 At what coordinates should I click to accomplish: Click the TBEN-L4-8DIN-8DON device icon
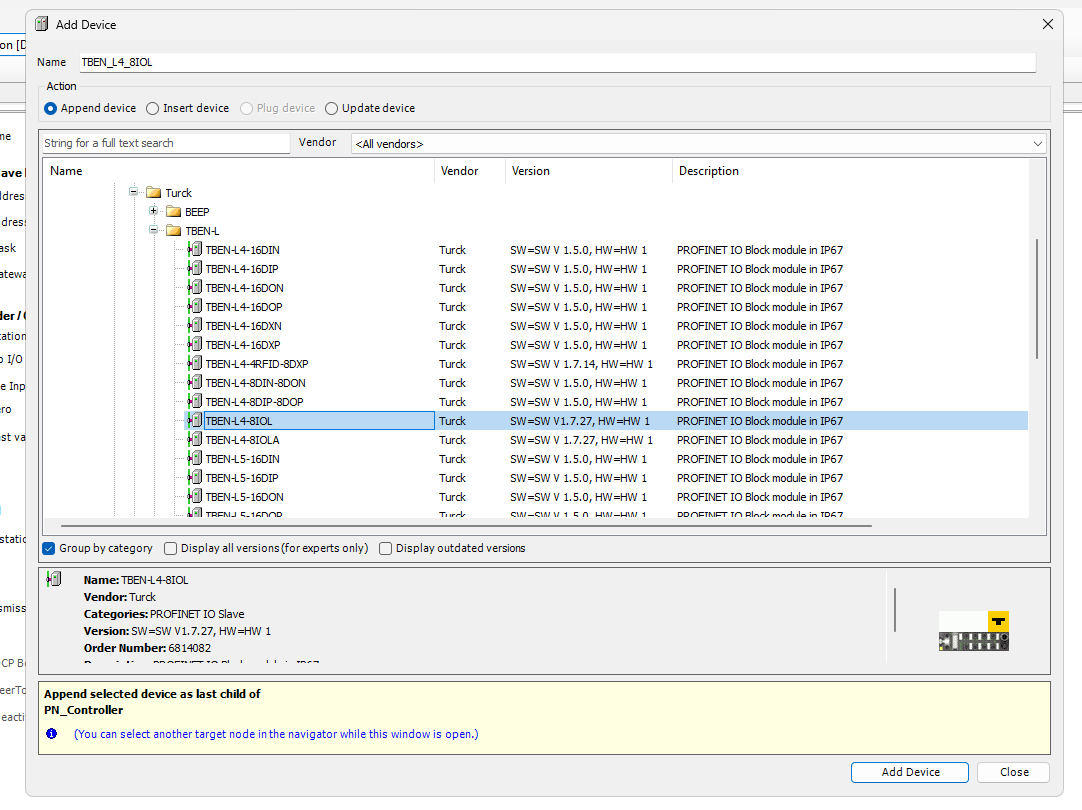(195, 382)
